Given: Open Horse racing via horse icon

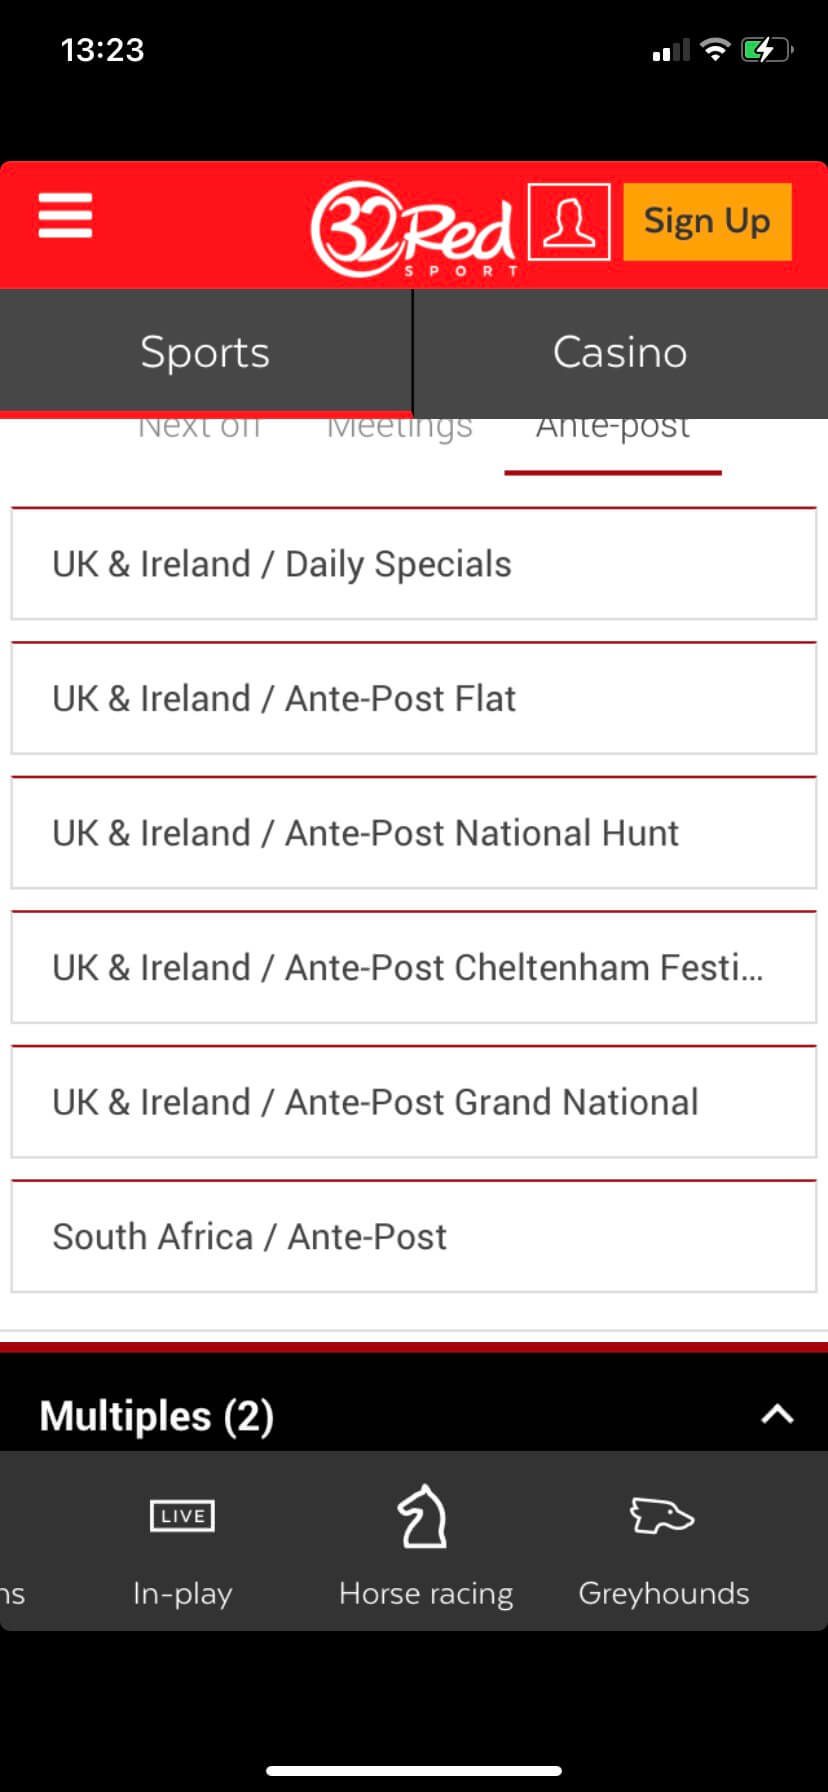Looking at the screenshot, I should pyautogui.click(x=423, y=1516).
